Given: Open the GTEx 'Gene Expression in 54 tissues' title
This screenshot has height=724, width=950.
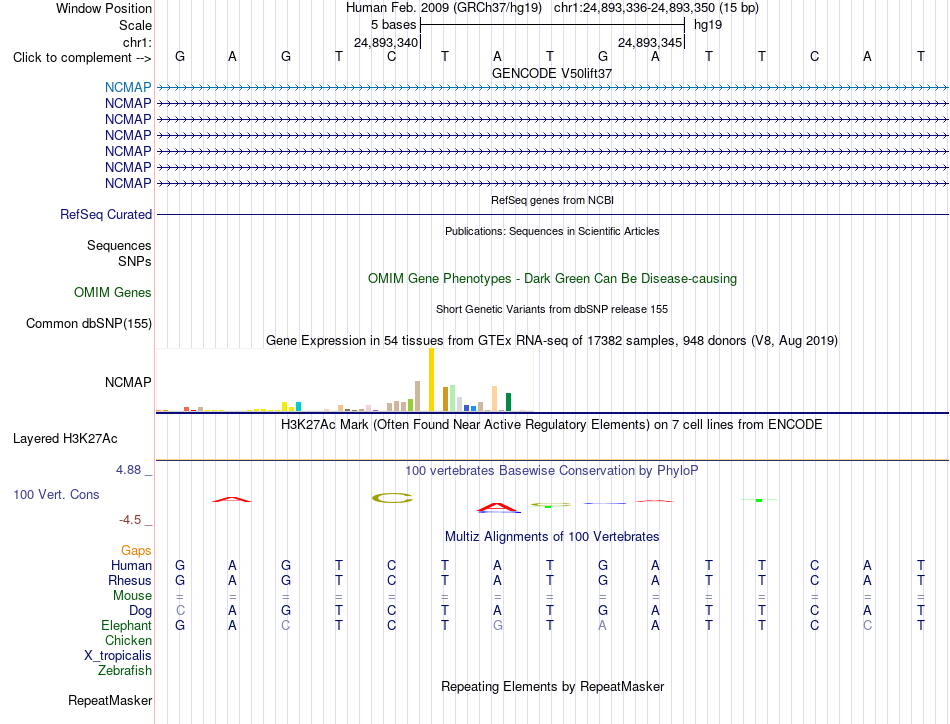Looking at the screenshot, I should 552,340.
